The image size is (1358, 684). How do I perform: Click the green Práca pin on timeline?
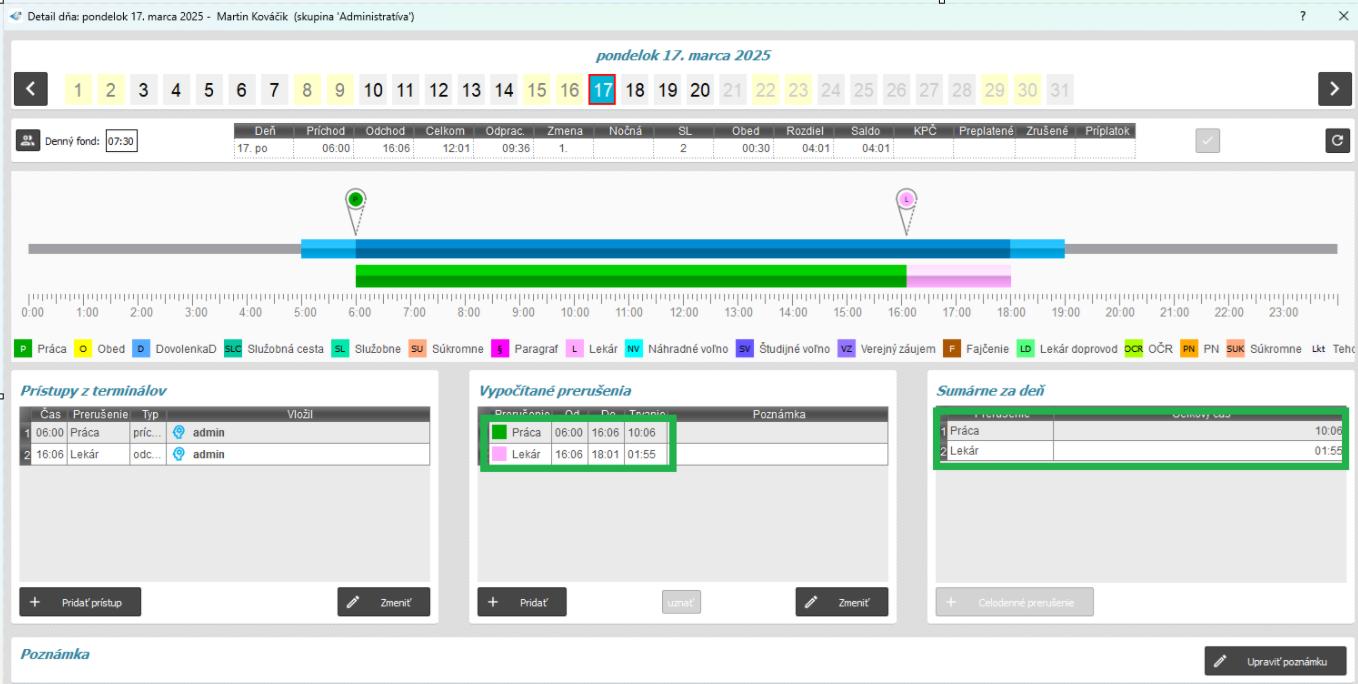(355, 198)
